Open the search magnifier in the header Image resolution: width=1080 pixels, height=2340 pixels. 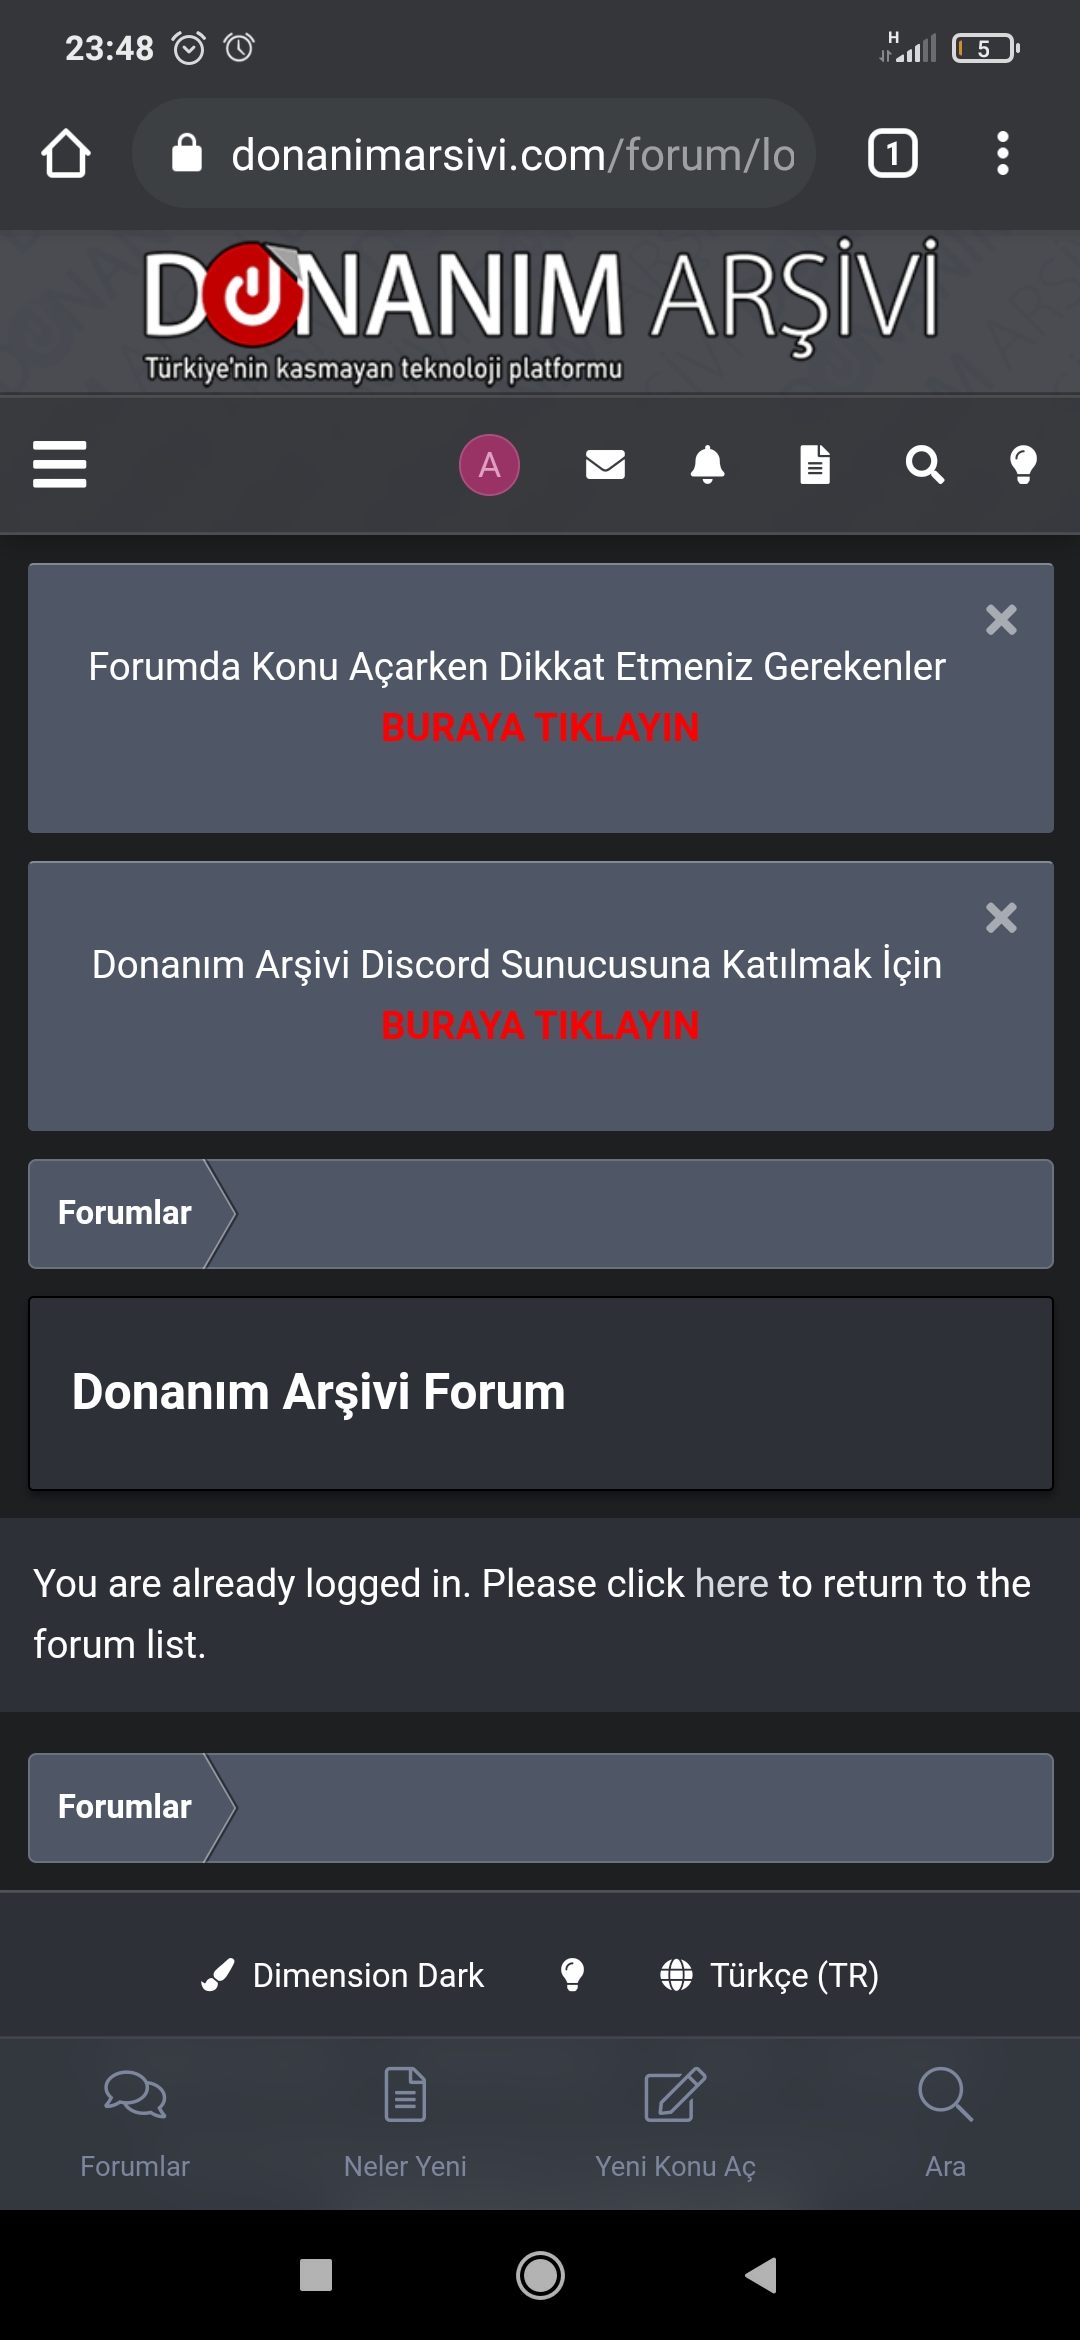pyautogui.click(x=924, y=464)
